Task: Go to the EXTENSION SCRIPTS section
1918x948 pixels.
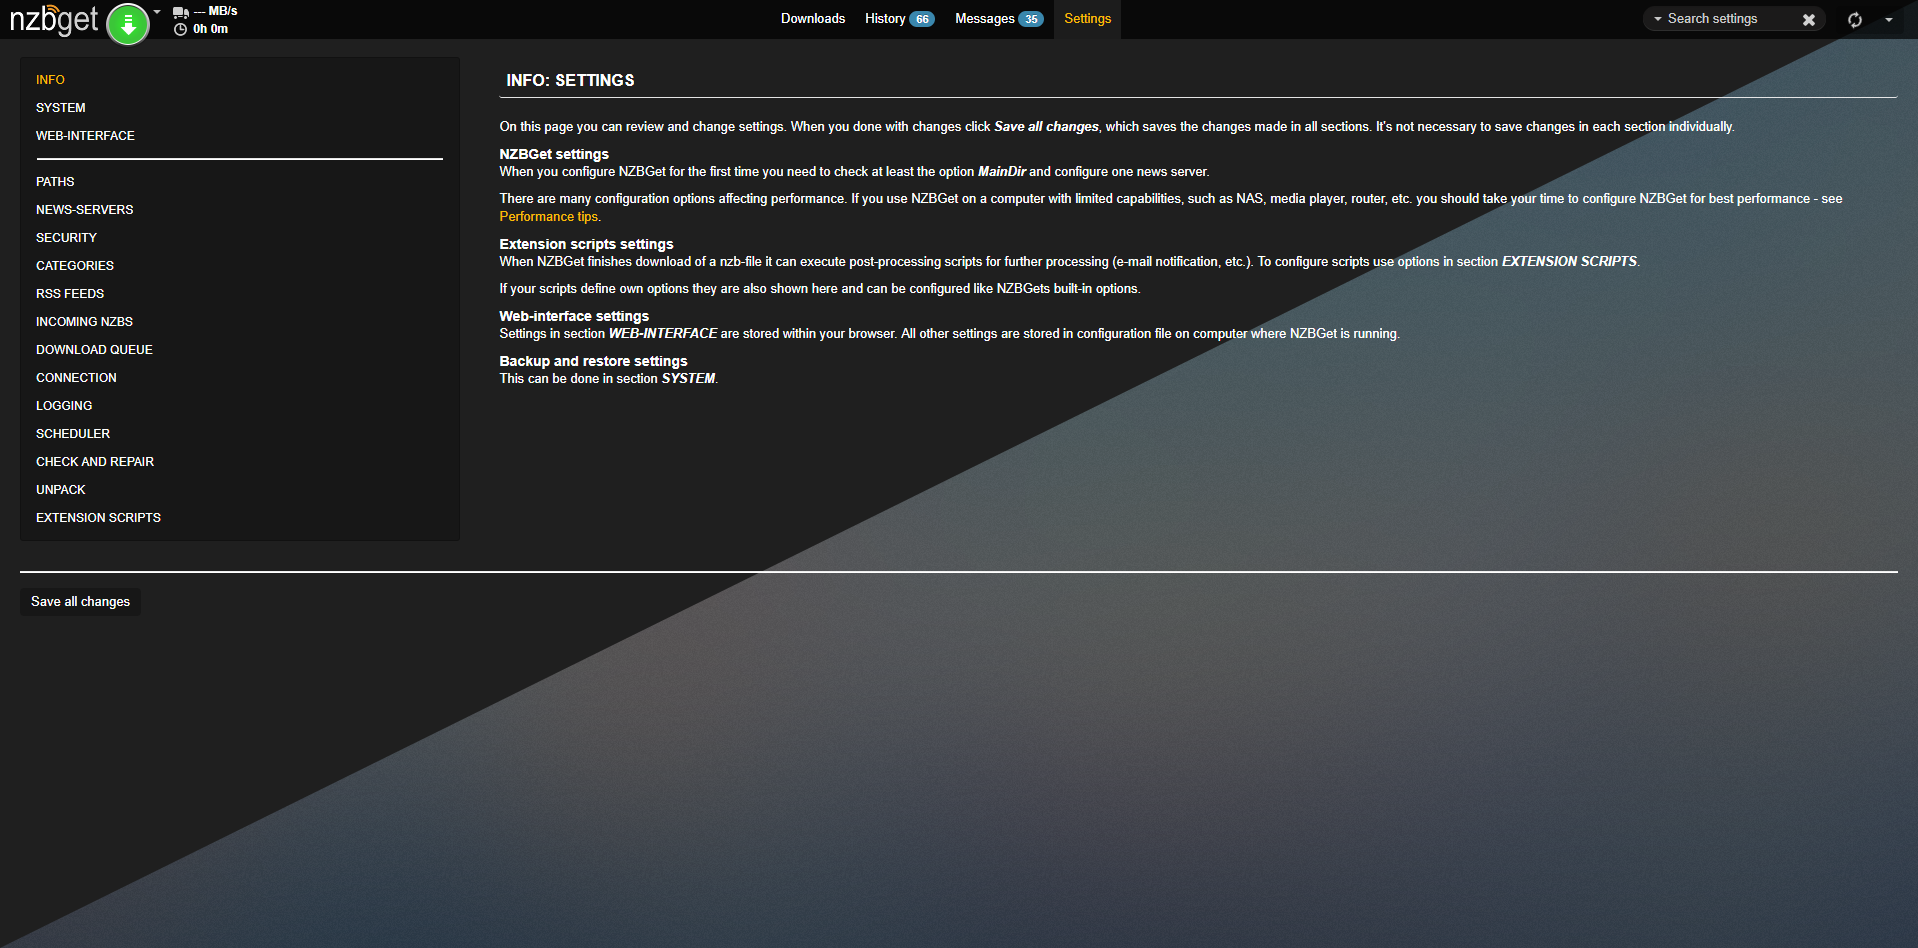Action: click(98, 518)
